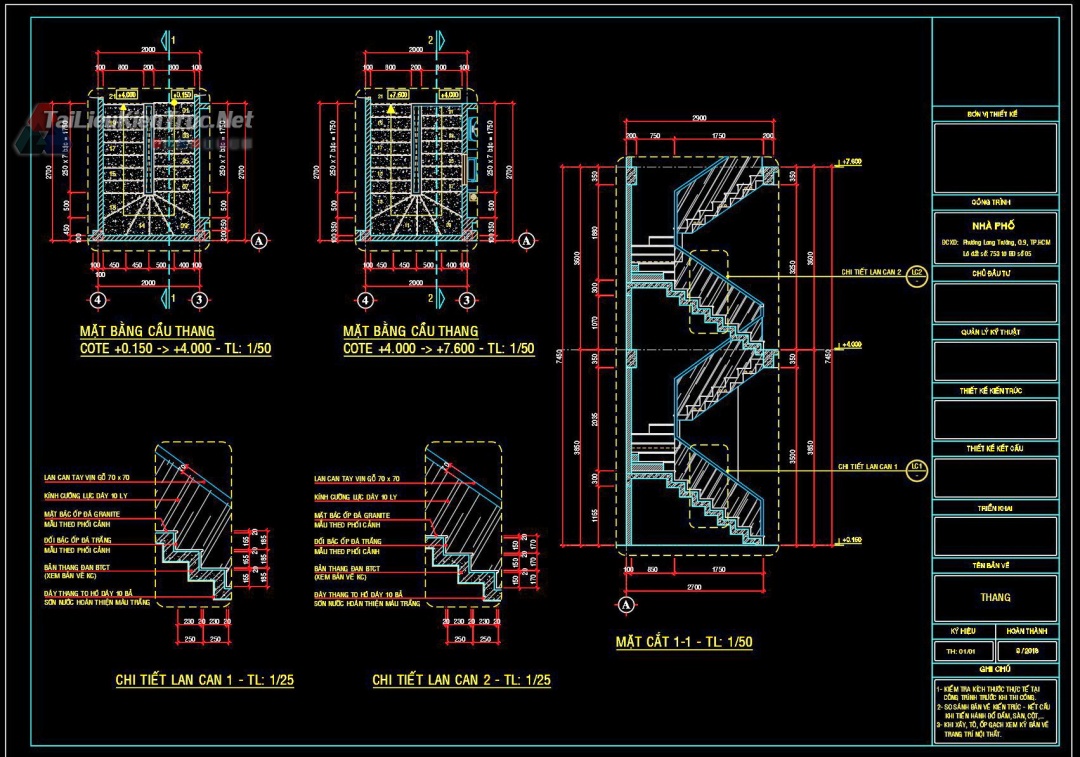Select the 'COTE +0.150 -> +4.000' plan title
The image size is (1080, 757).
coord(175,349)
